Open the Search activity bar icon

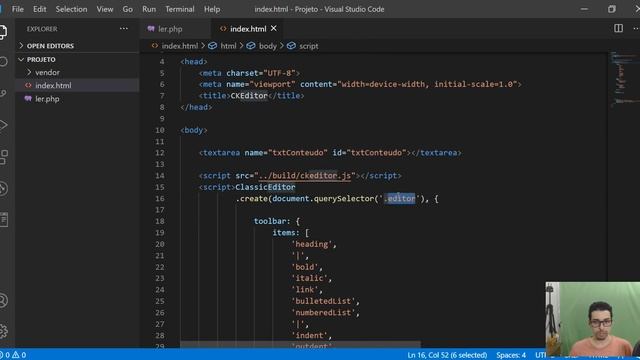[x=3, y=62]
